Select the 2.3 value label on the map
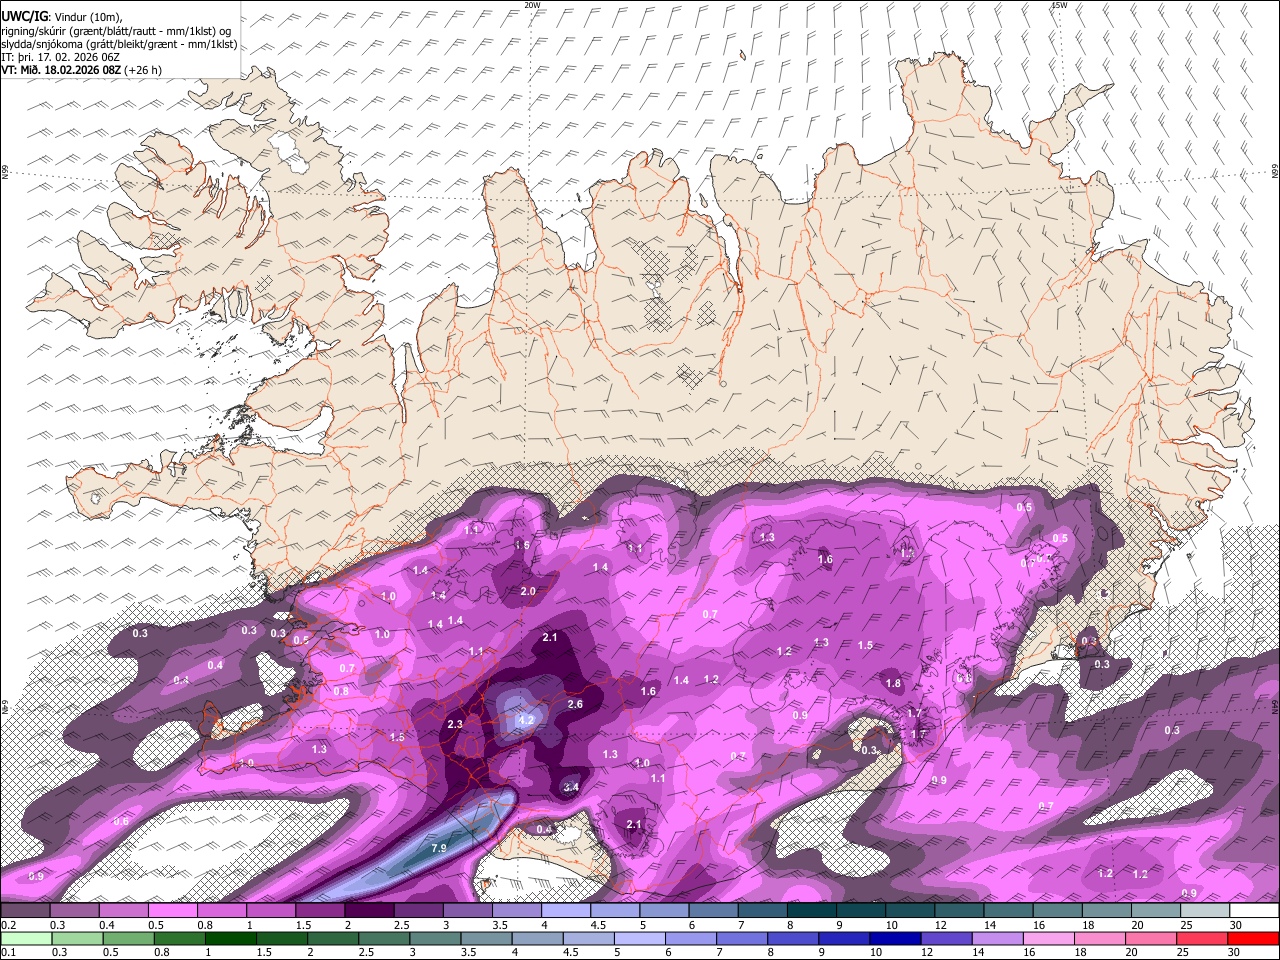Image resolution: width=1280 pixels, height=960 pixels. 455,724
